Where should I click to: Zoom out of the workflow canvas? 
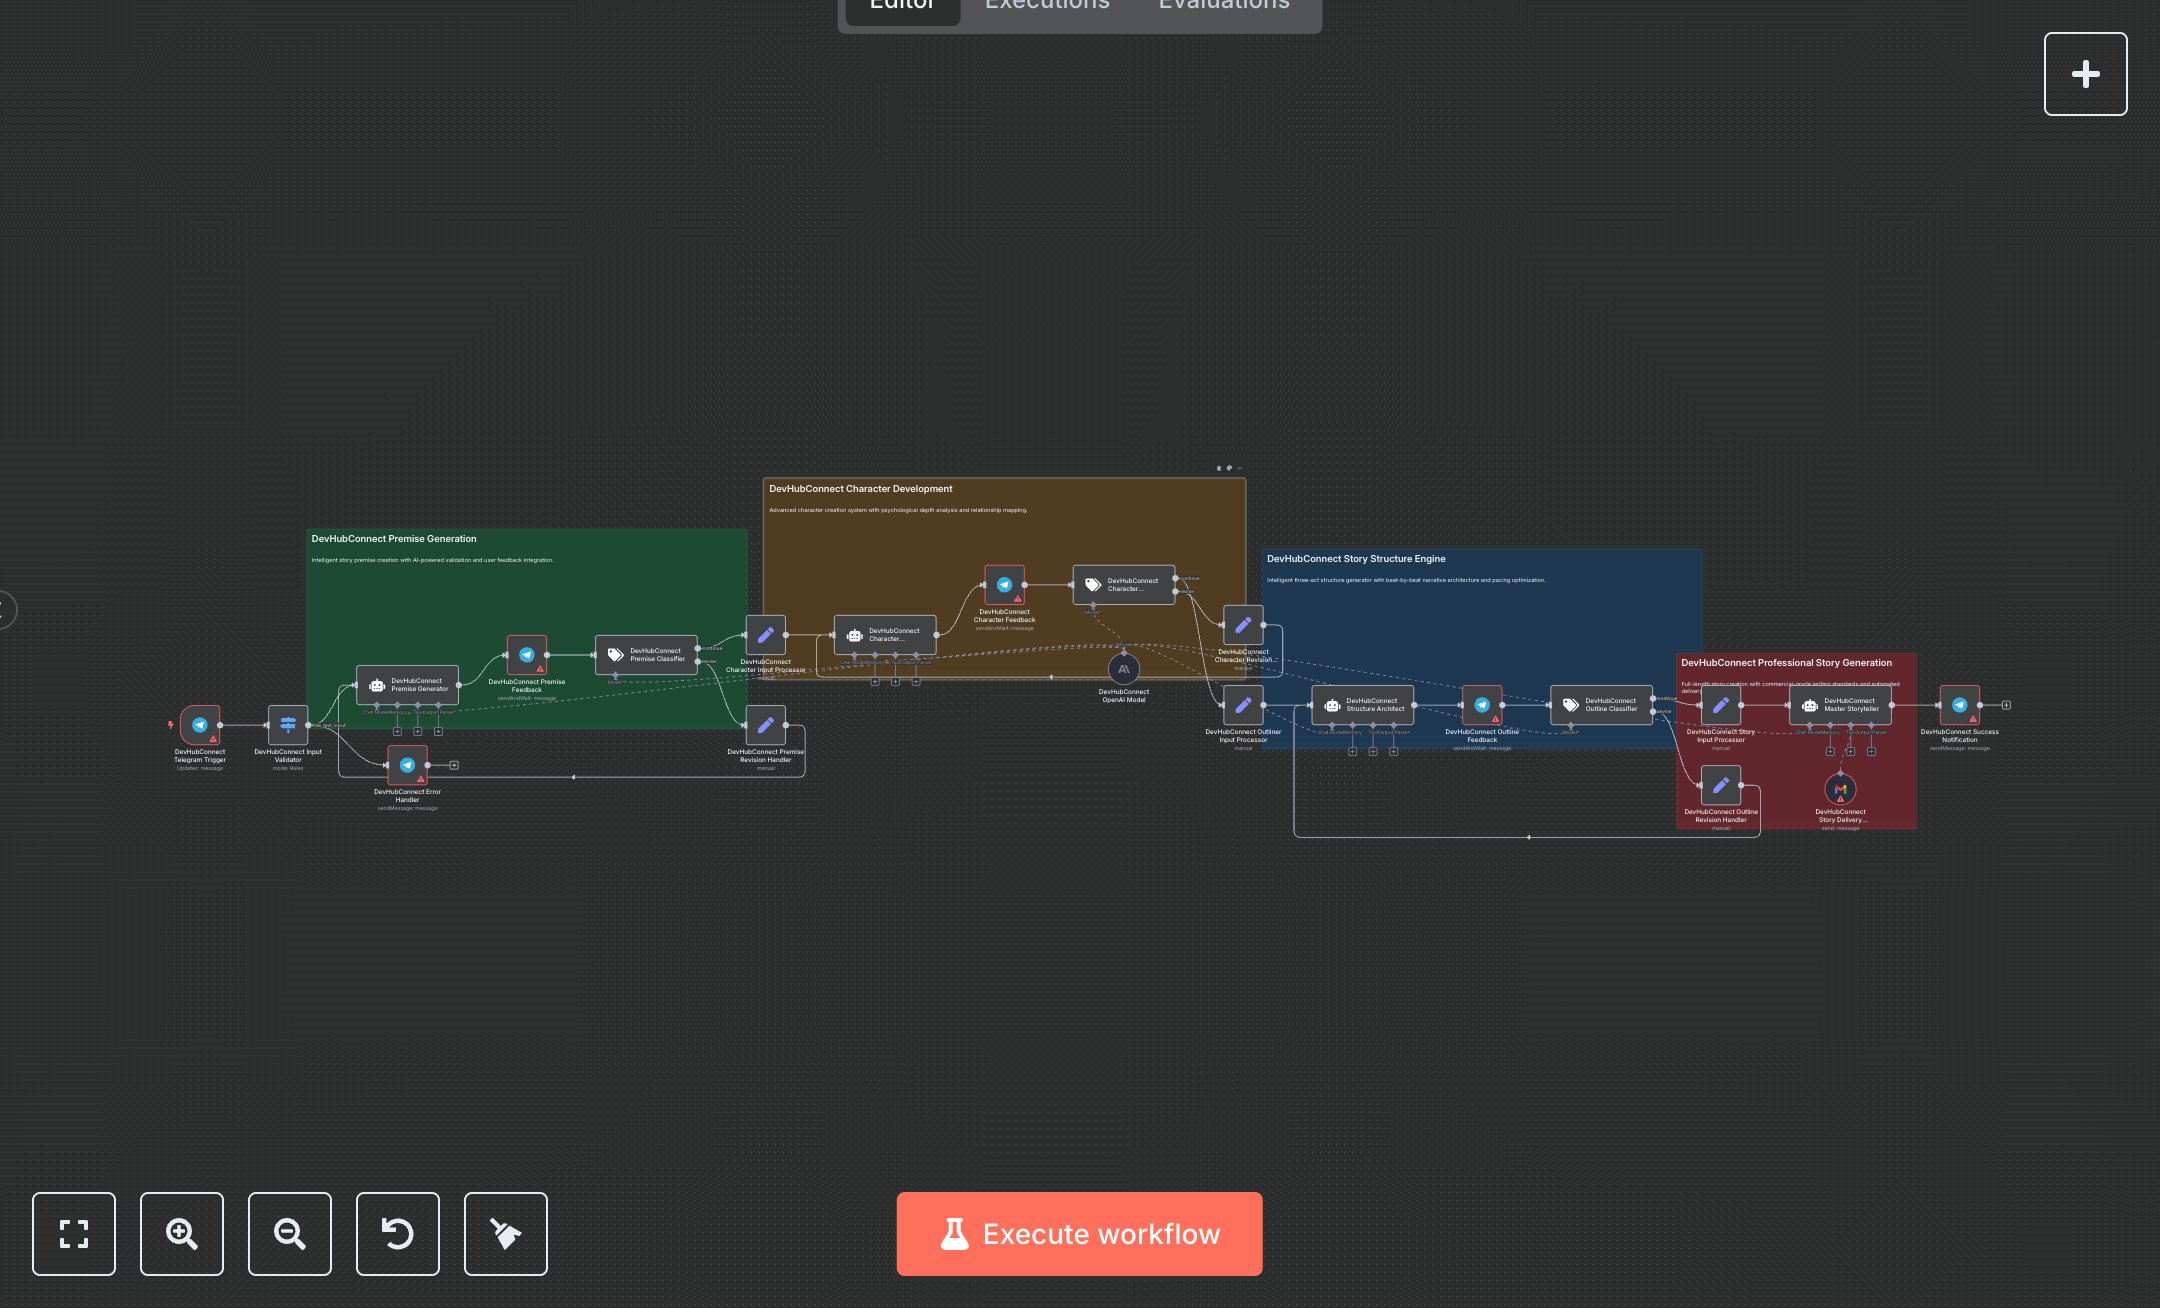[x=290, y=1233]
